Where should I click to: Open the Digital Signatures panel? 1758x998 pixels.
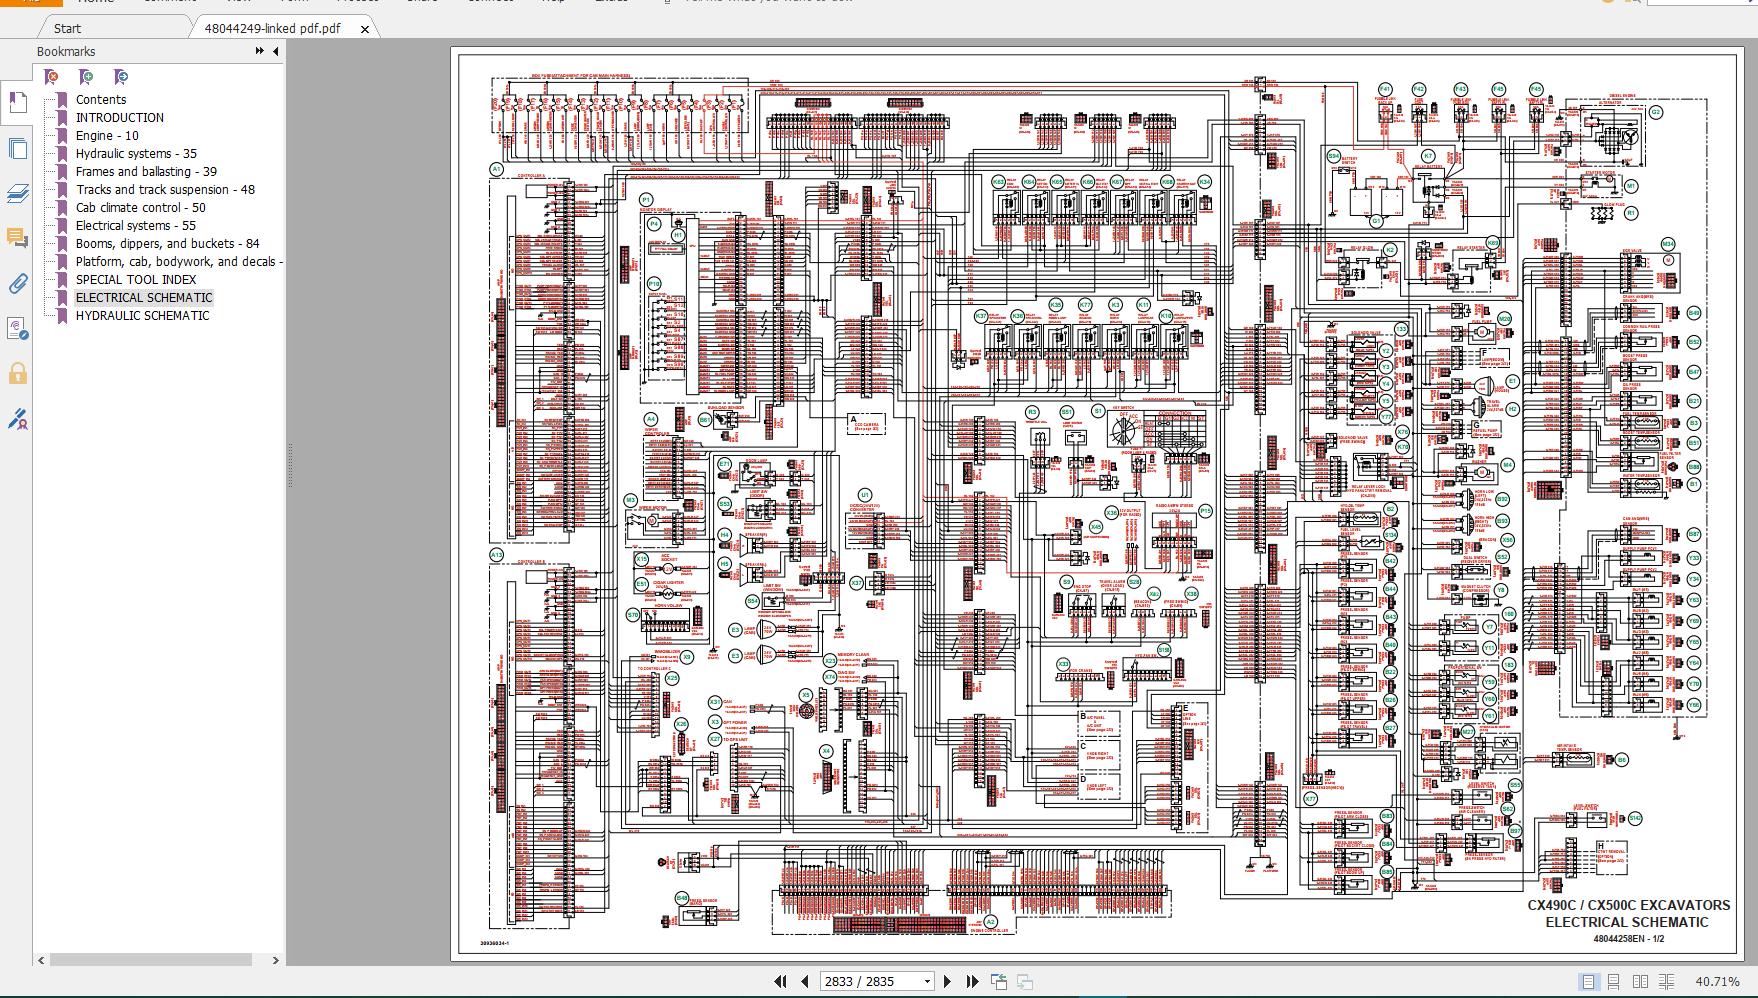point(17,419)
